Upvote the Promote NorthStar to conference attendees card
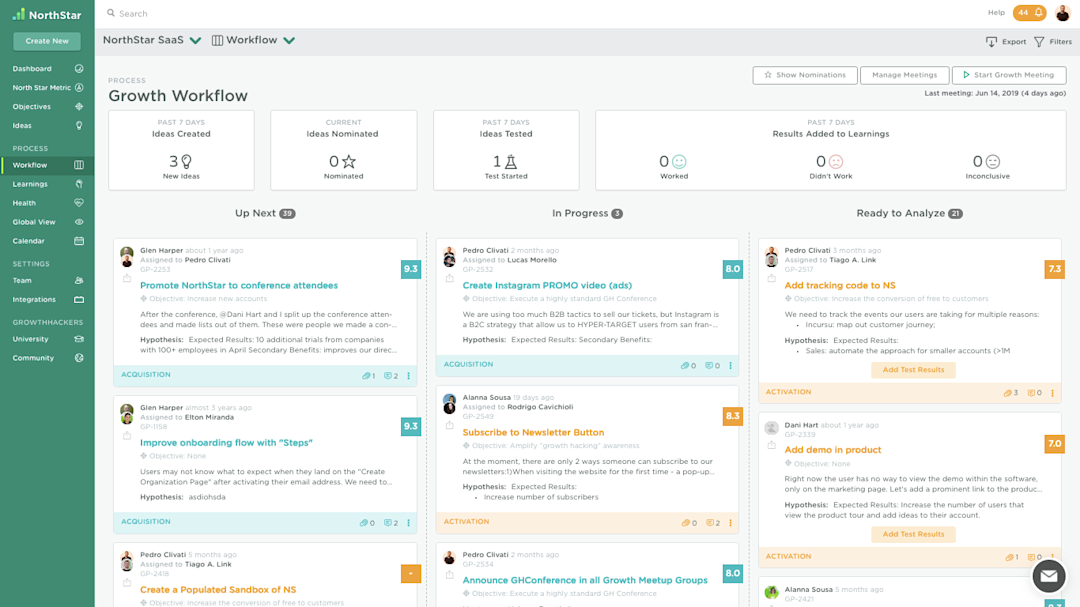Image resolution: width=1080 pixels, height=607 pixels. [127, 278]
